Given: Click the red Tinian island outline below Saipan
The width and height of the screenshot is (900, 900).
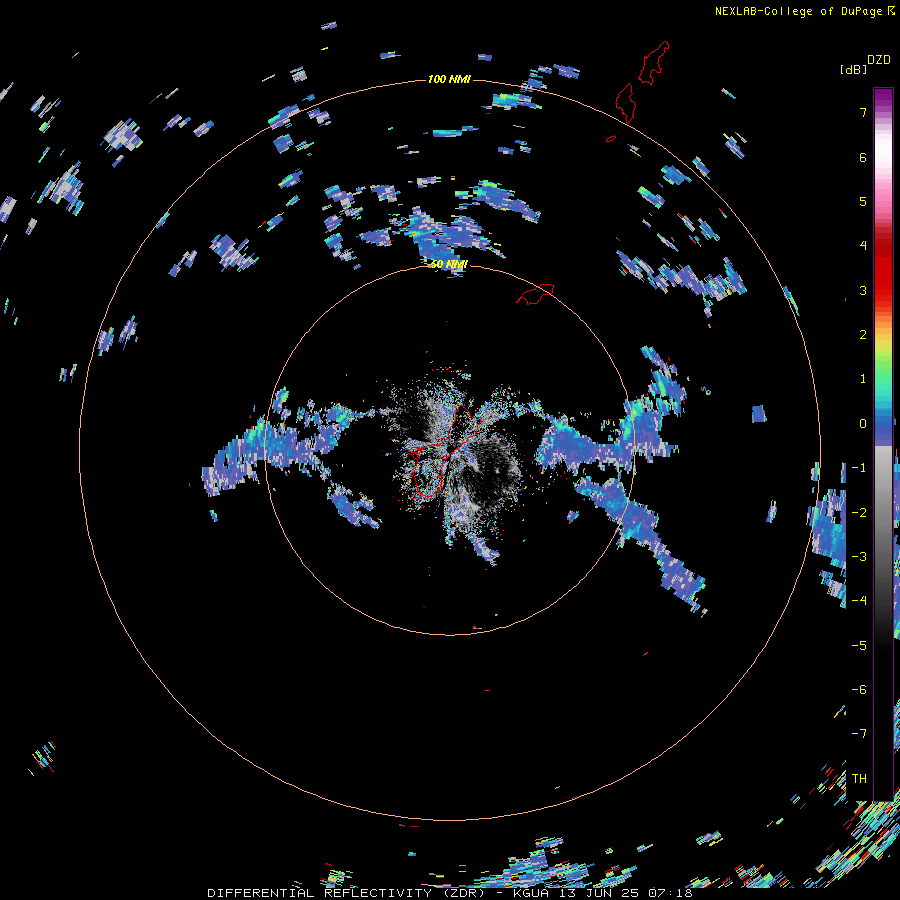Looking at the screenshot, I should tap(624, 103).
